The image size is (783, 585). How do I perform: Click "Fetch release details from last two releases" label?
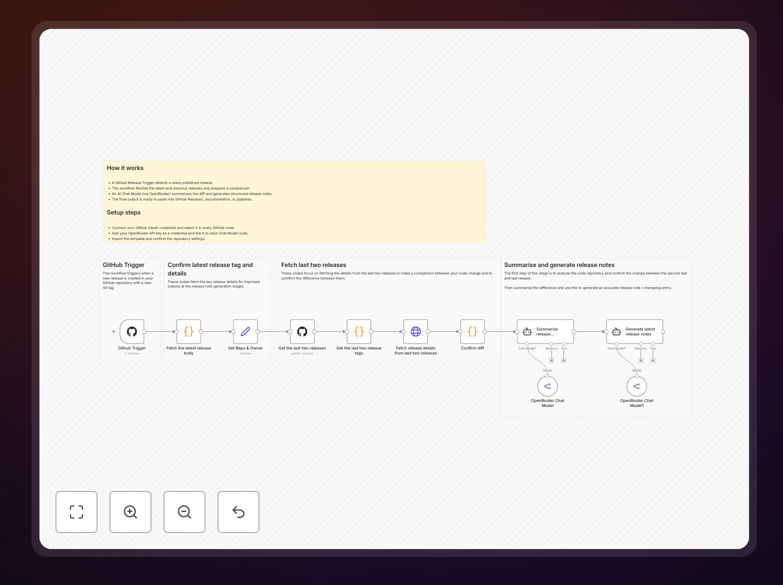415,351
